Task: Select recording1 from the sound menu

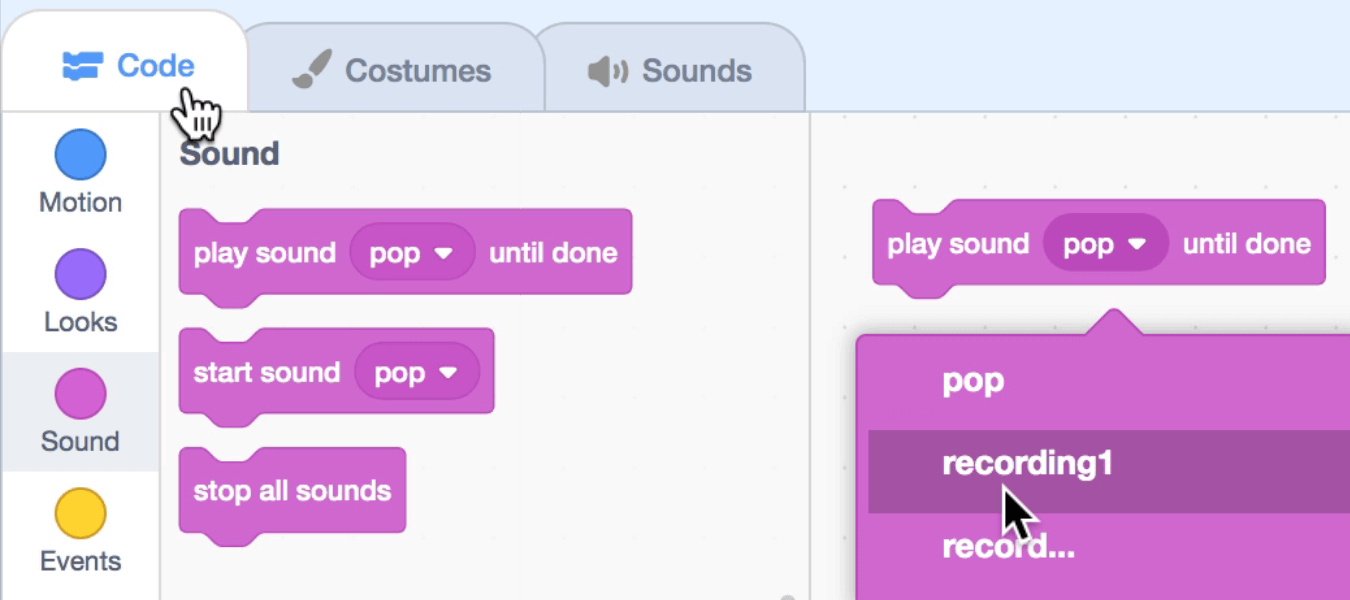Action: pos(1027,464)
